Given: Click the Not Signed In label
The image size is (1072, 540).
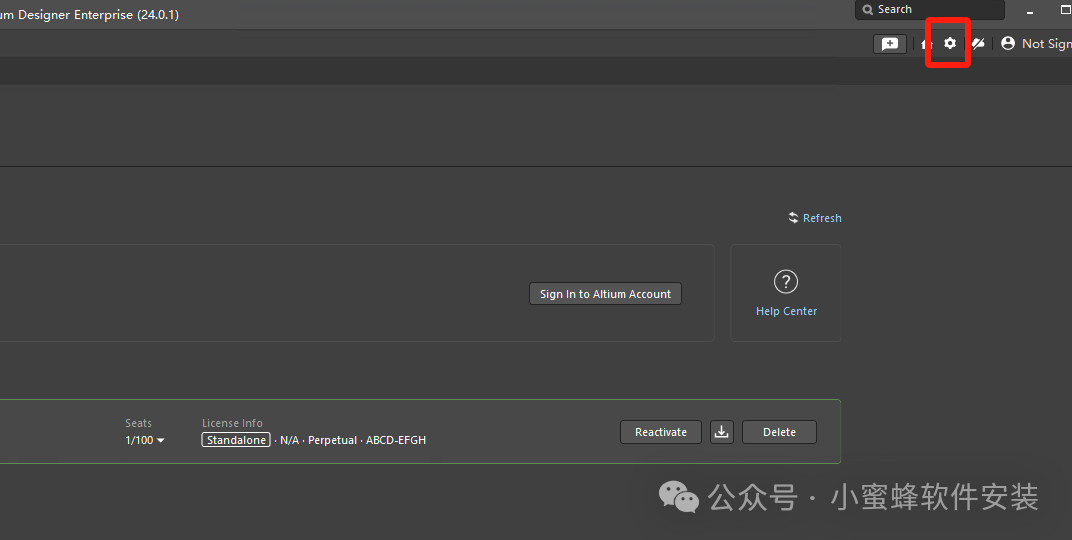Looking at the screenshot, I should (1046, 44).
